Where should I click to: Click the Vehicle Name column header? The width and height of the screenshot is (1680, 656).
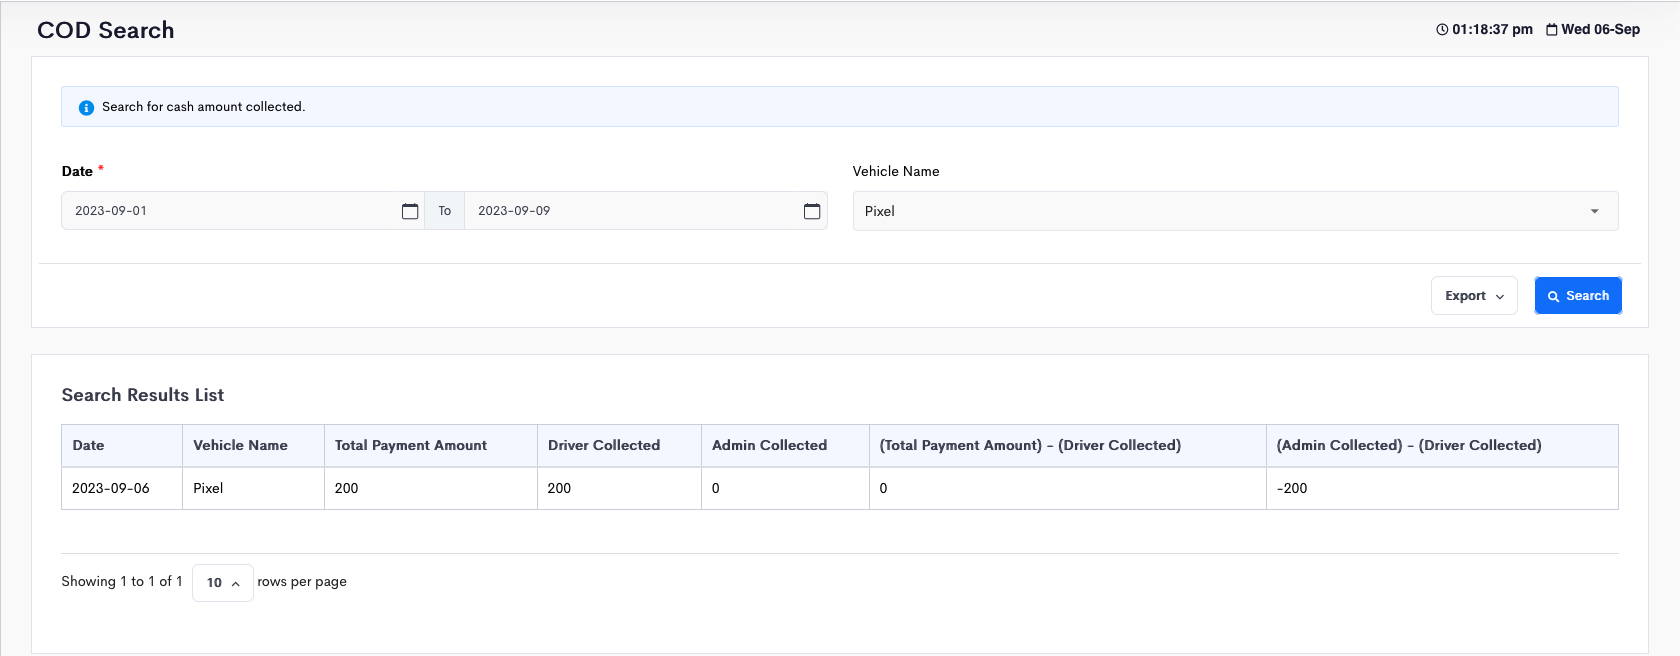[253, 446]
